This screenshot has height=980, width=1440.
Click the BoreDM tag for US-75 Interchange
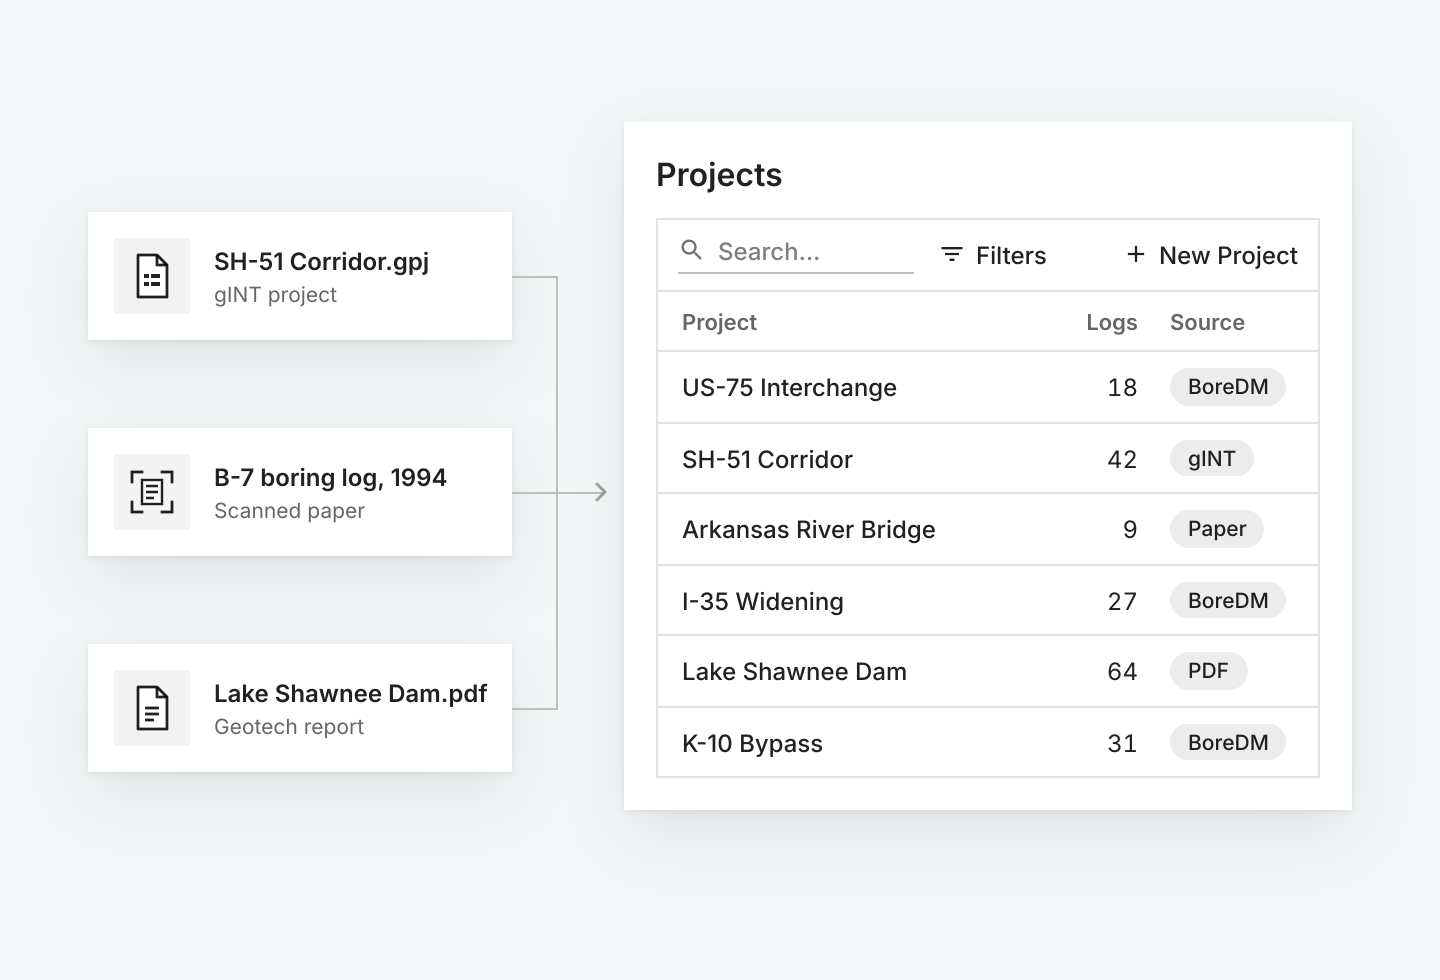pos(1228,387)
